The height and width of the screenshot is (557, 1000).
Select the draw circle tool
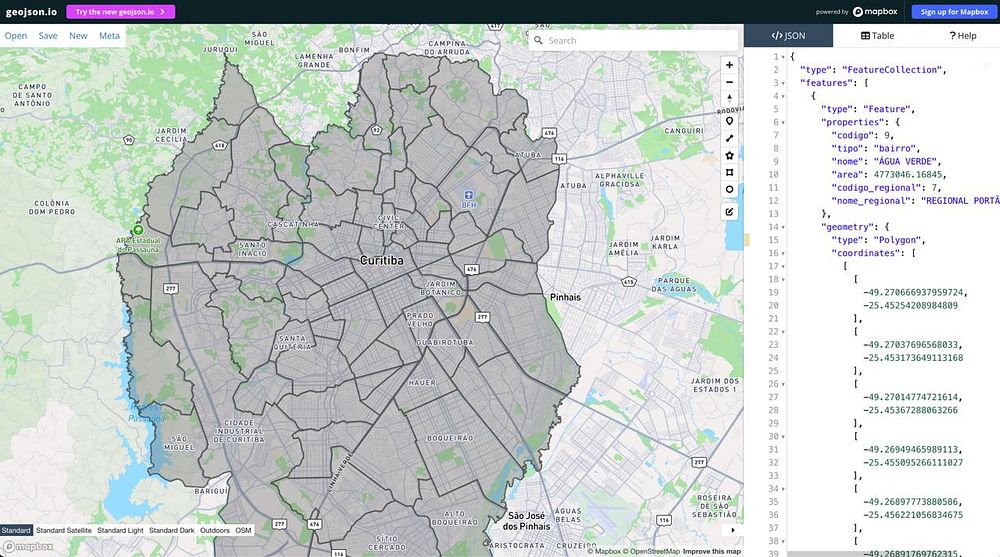[x=730, y=189]
